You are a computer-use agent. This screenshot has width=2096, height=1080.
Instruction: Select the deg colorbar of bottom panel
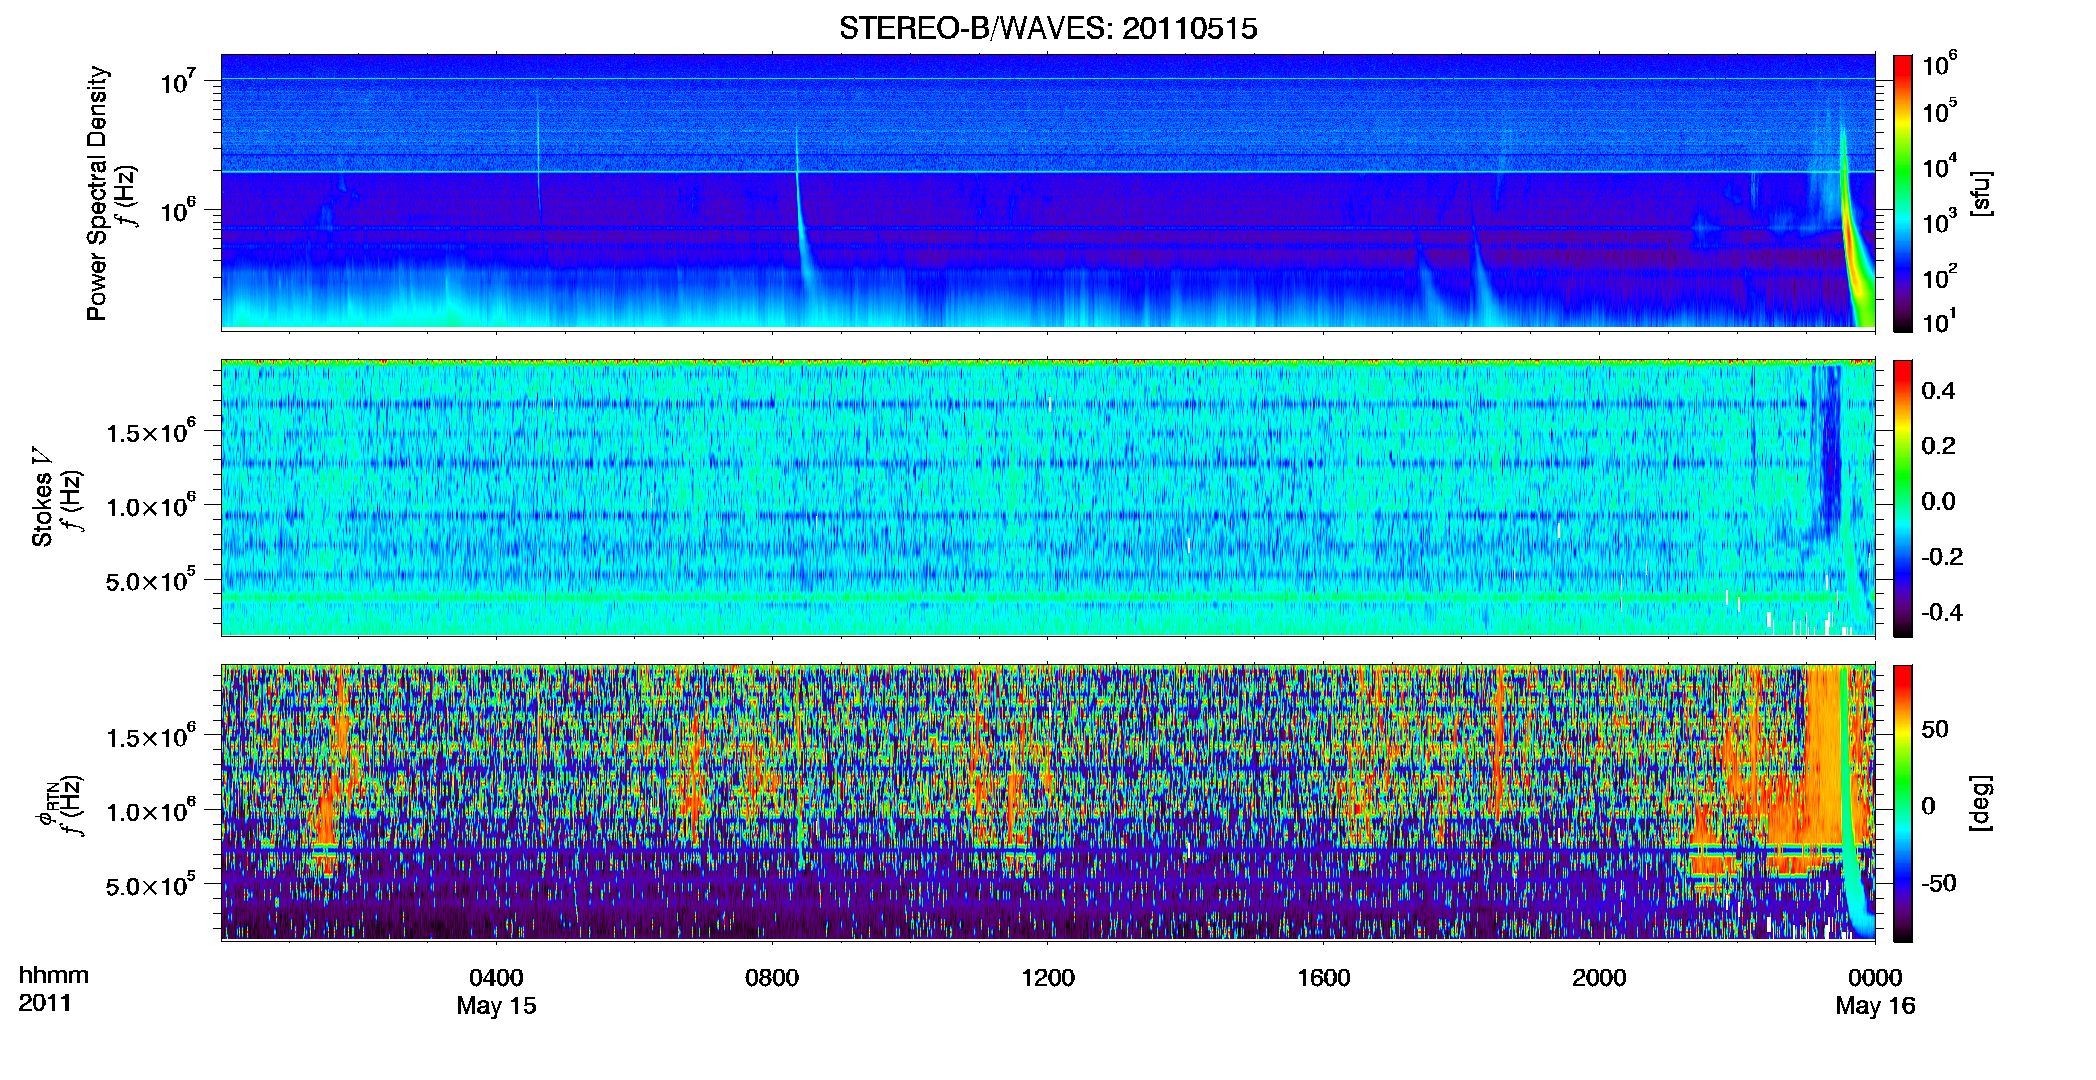[1903, 803]
